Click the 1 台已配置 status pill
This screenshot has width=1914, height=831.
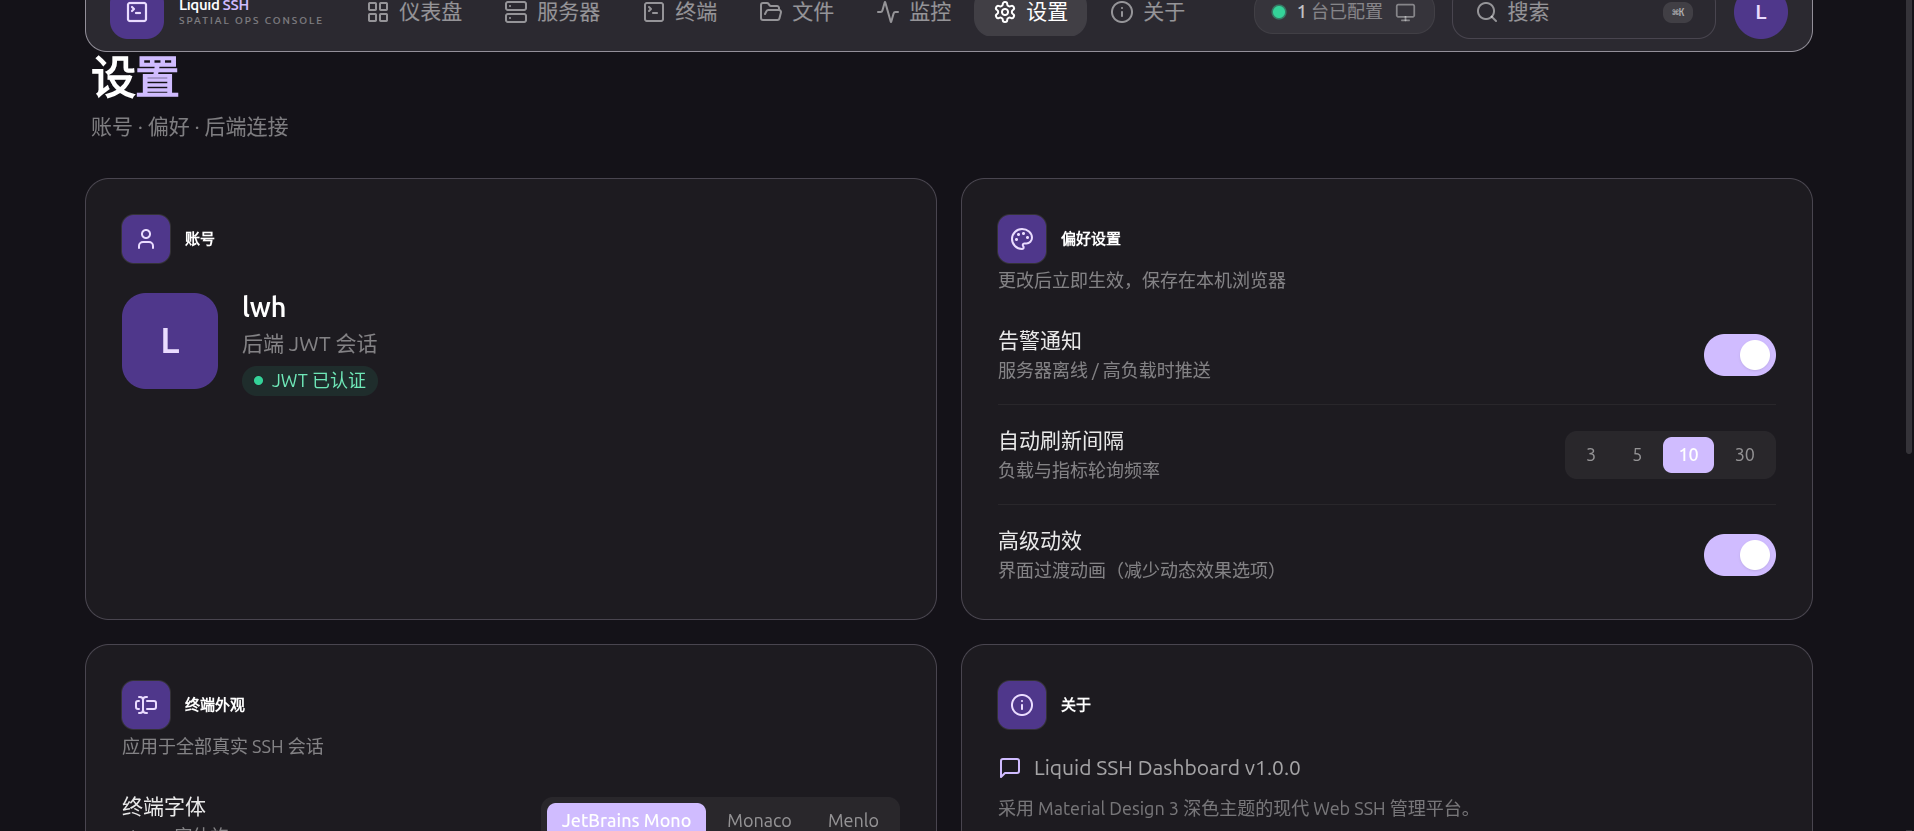1344,13
